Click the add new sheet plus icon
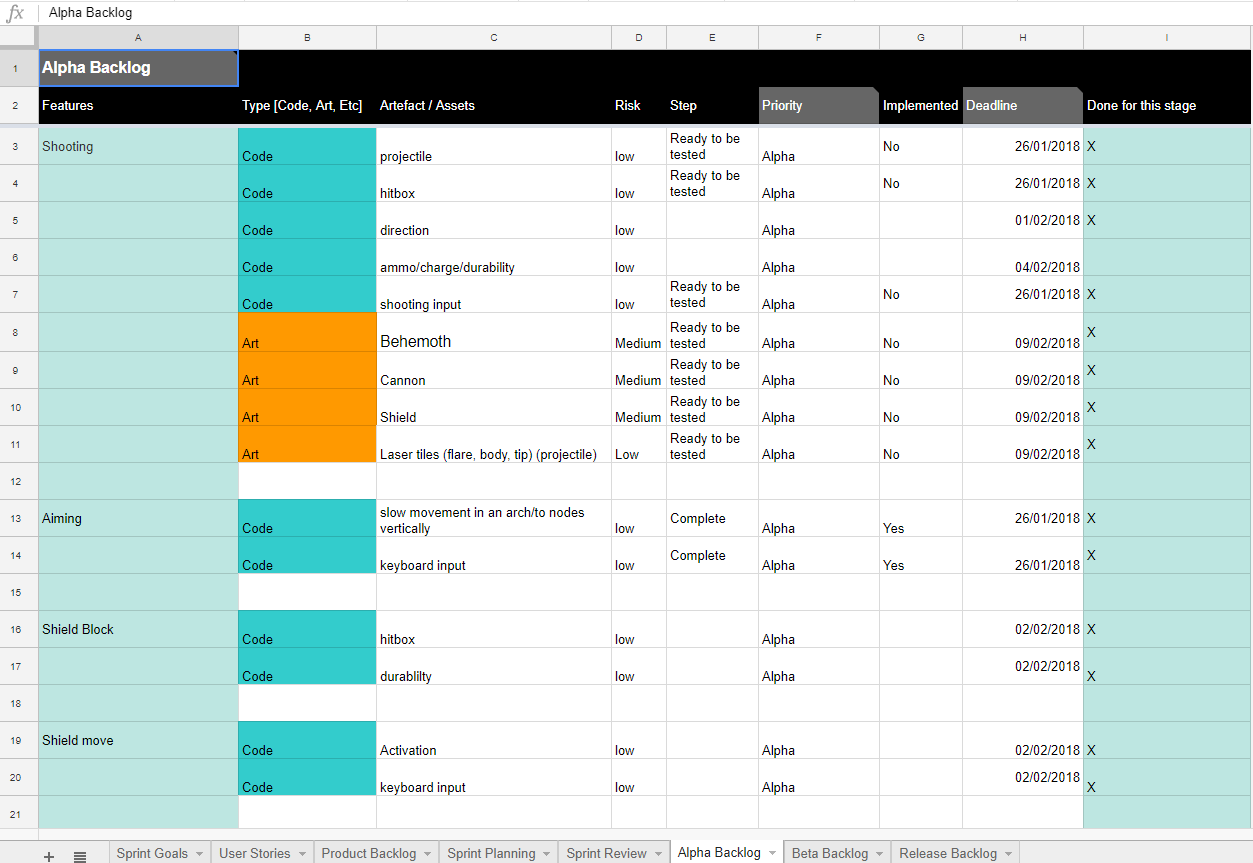The height and width of the screenshot is (863, 1253). (x=49, y=855)
